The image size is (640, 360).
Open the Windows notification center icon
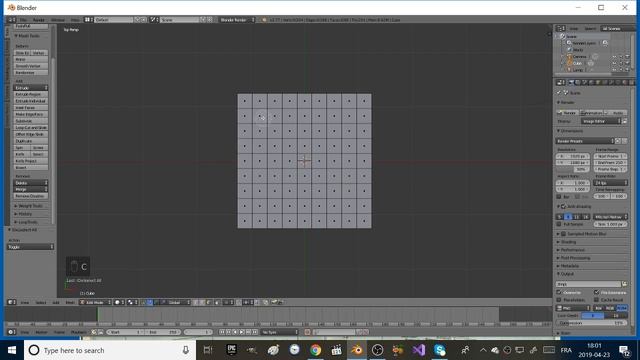pyautogui.click(x=624, y=350)
